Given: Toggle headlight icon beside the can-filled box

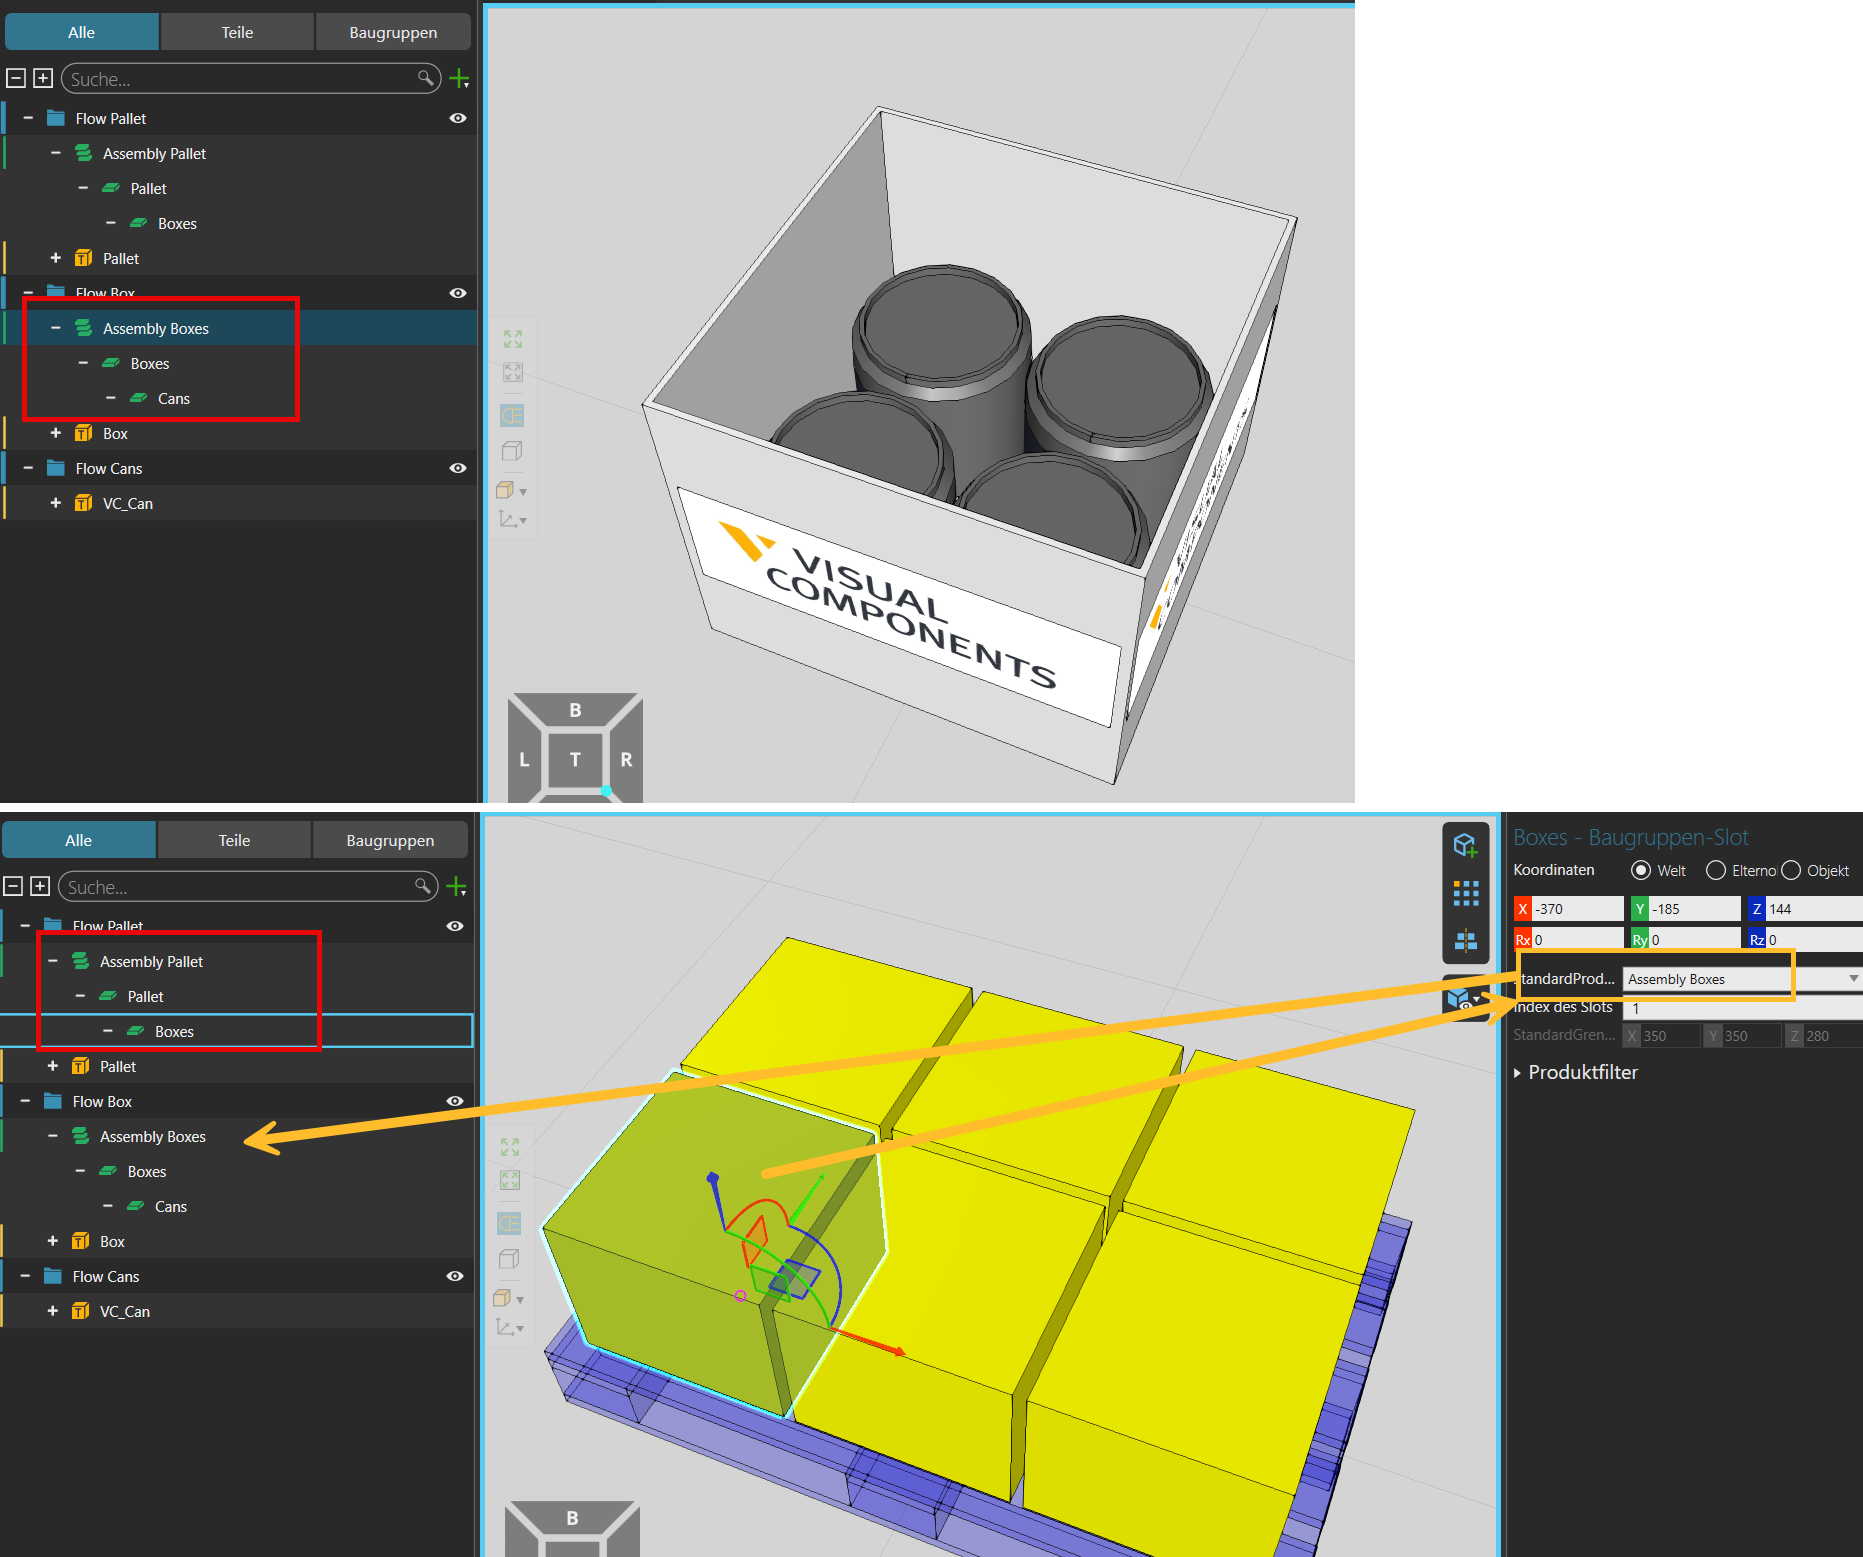Looking at the screenshot, I should pyautogui.click(x=512, y=415).
